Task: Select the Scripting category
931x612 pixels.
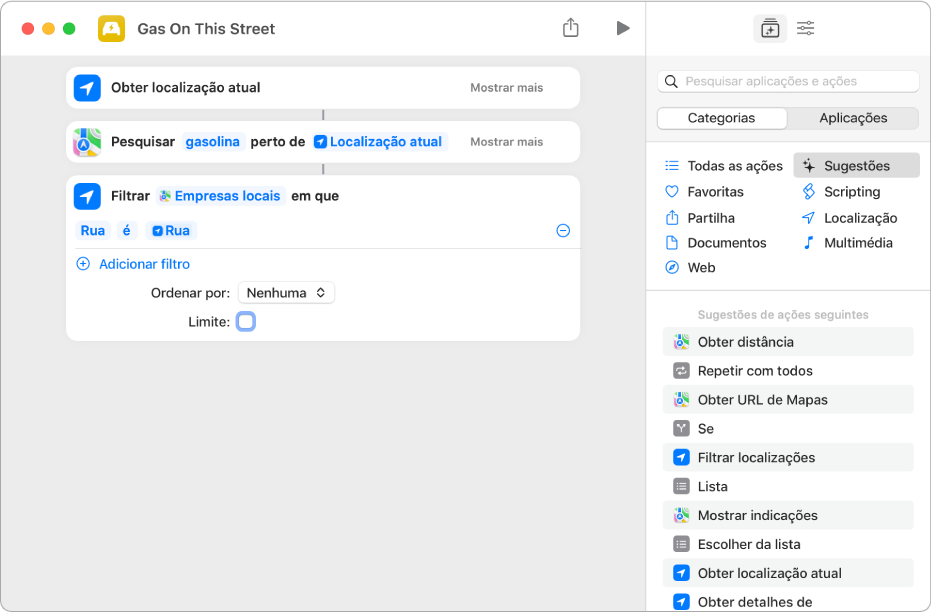Action: [851, 192]
